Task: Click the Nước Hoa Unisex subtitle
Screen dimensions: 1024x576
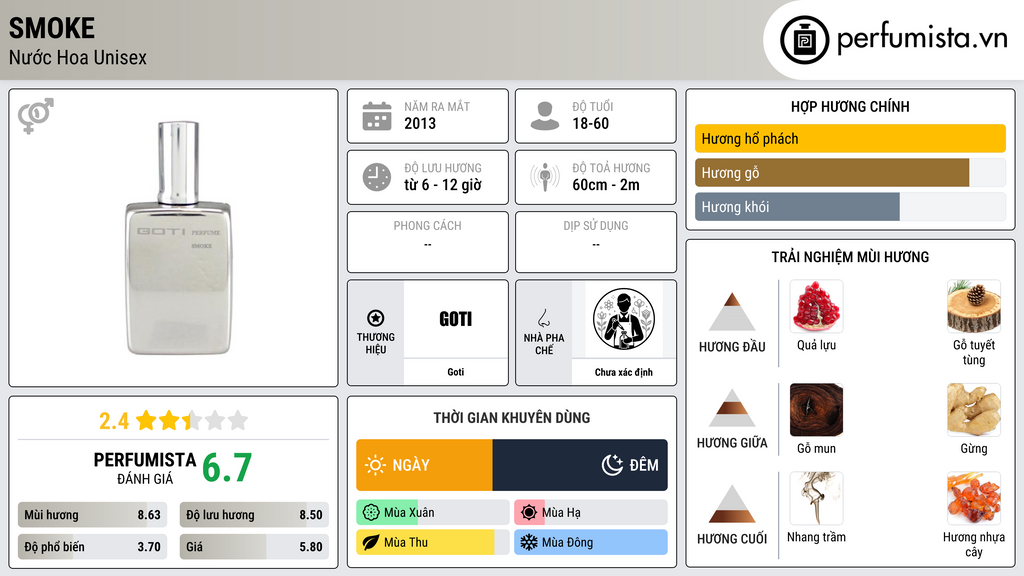Action: pyautogui.click(x=78, y=57)
